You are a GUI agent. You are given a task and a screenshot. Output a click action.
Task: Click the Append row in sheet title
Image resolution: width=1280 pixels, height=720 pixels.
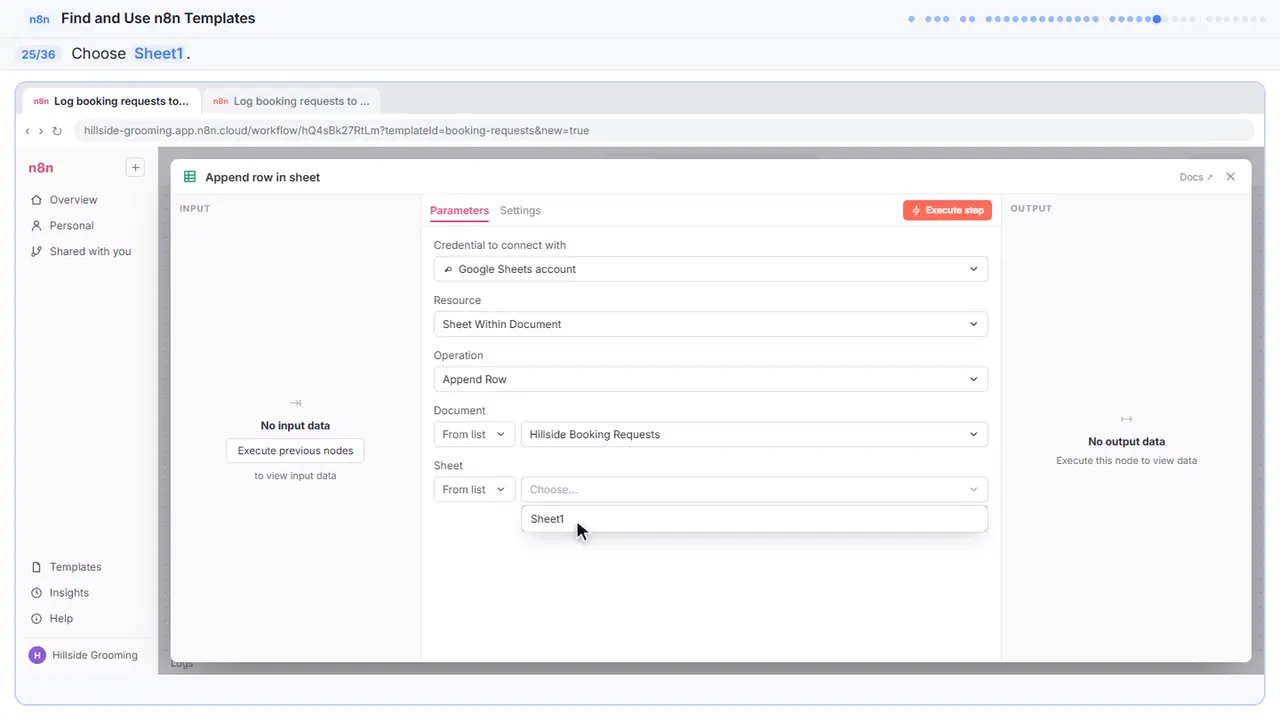(x=263, y=177)
